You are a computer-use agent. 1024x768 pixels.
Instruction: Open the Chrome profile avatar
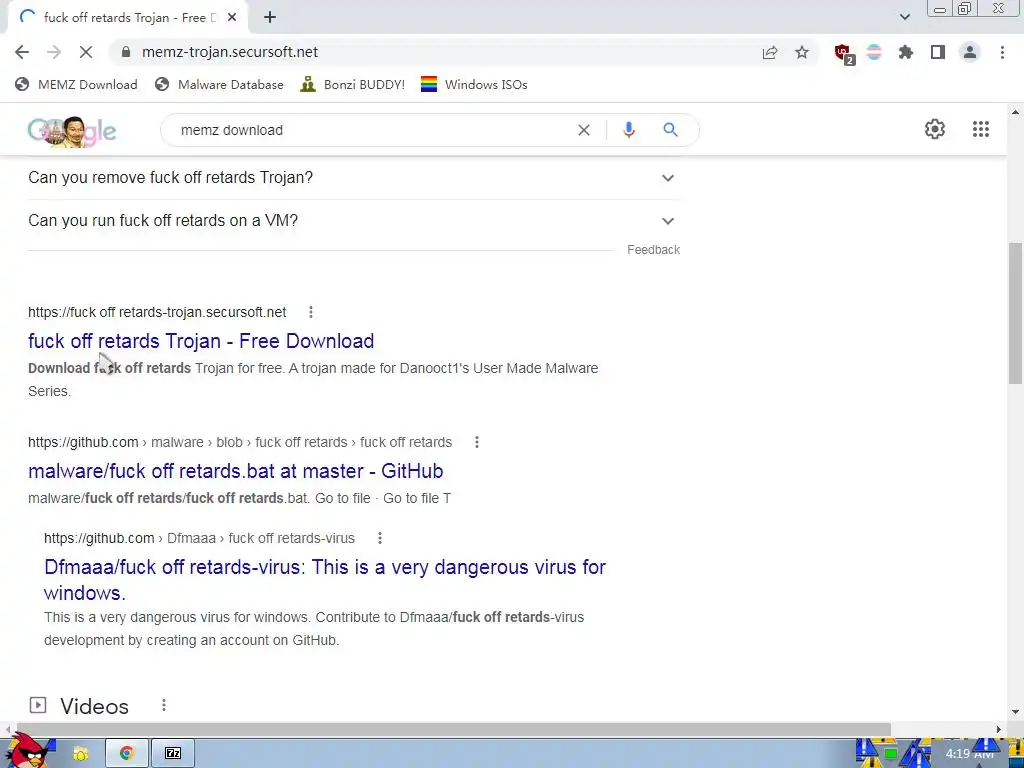coord(970,52)
